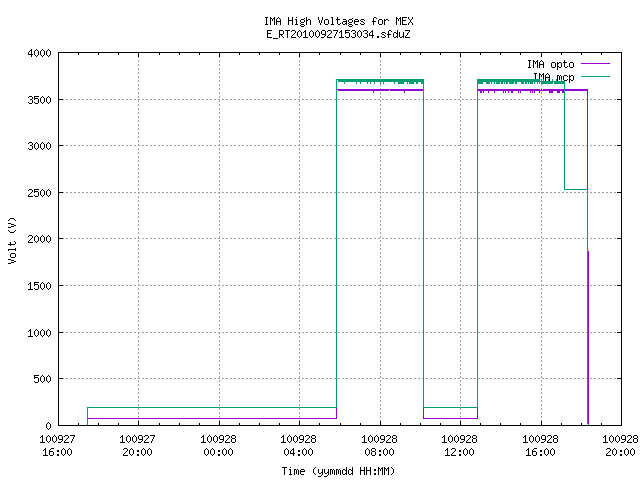Click the chart title 'IMA High Voltages for MEX'
The height and width of the screenshot is (480, 640).
tap(338, 21)
